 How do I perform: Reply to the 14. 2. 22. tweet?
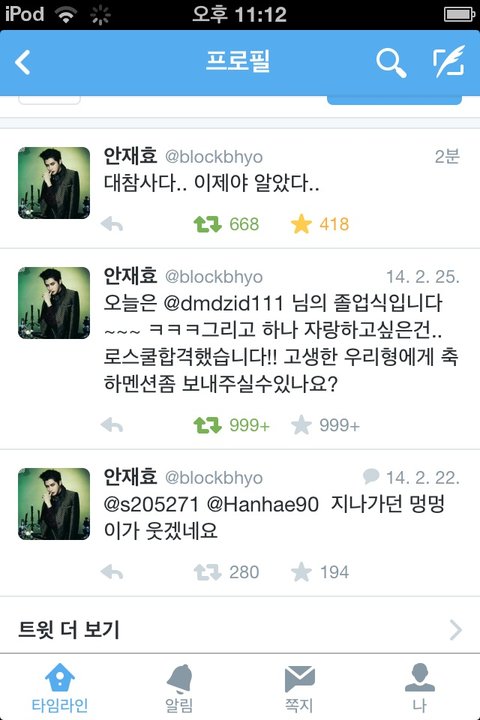pos(112,572)
